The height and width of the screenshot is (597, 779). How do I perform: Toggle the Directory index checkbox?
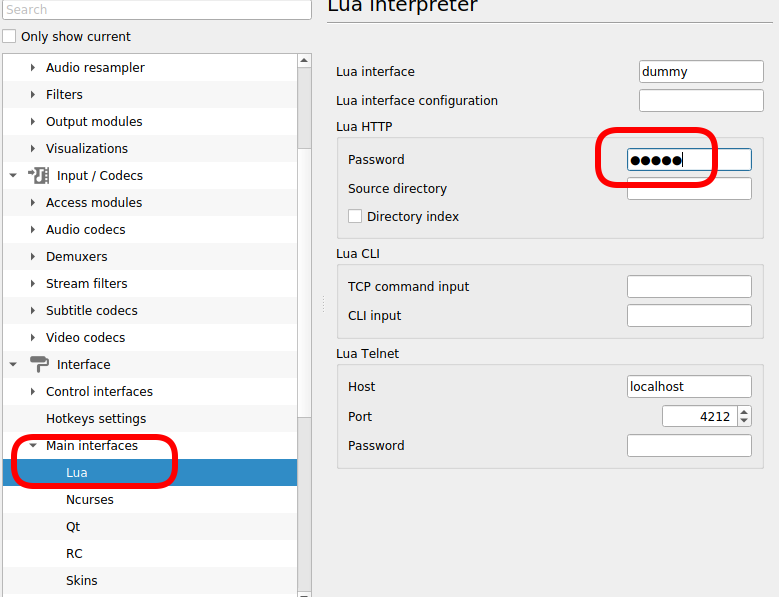[355, 217]
